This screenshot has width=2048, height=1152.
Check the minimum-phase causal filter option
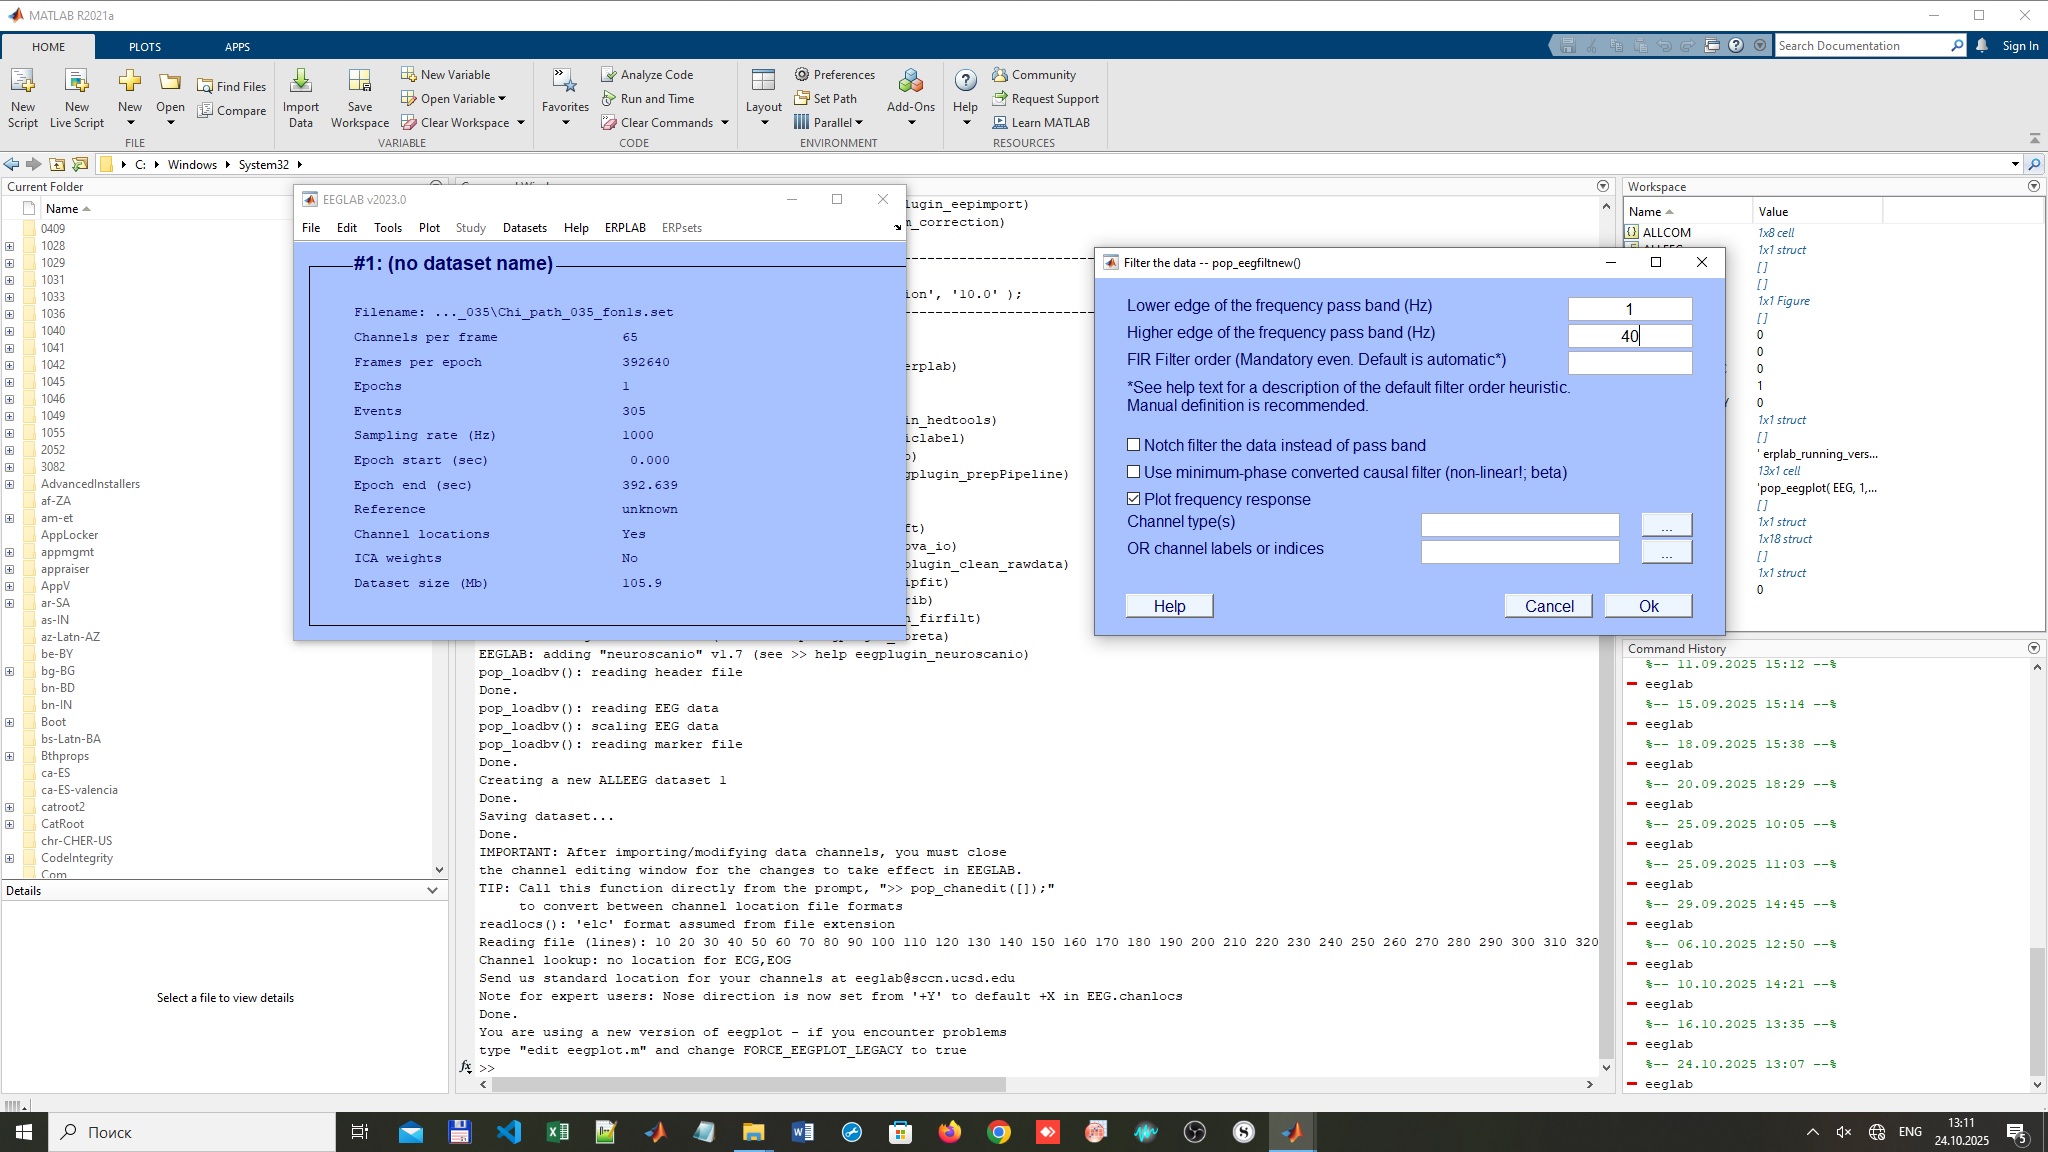pos(1134,472)
